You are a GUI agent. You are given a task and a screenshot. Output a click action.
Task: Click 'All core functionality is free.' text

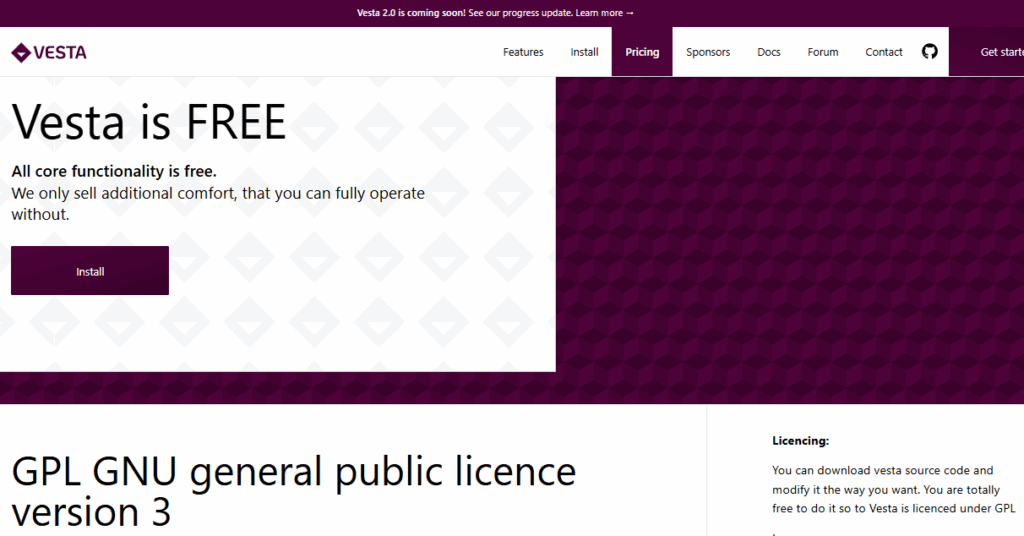[x=114, y=171]
